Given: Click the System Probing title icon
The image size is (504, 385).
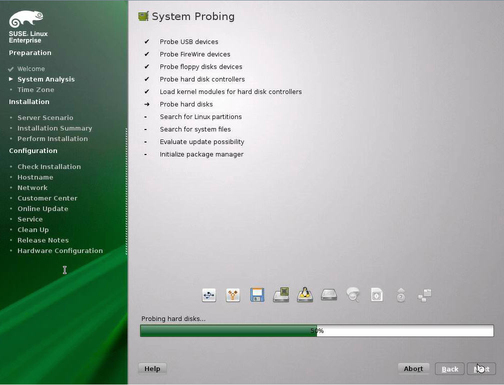Looking at the screenshot, I should pyautogui.click(x=143, y=16).
